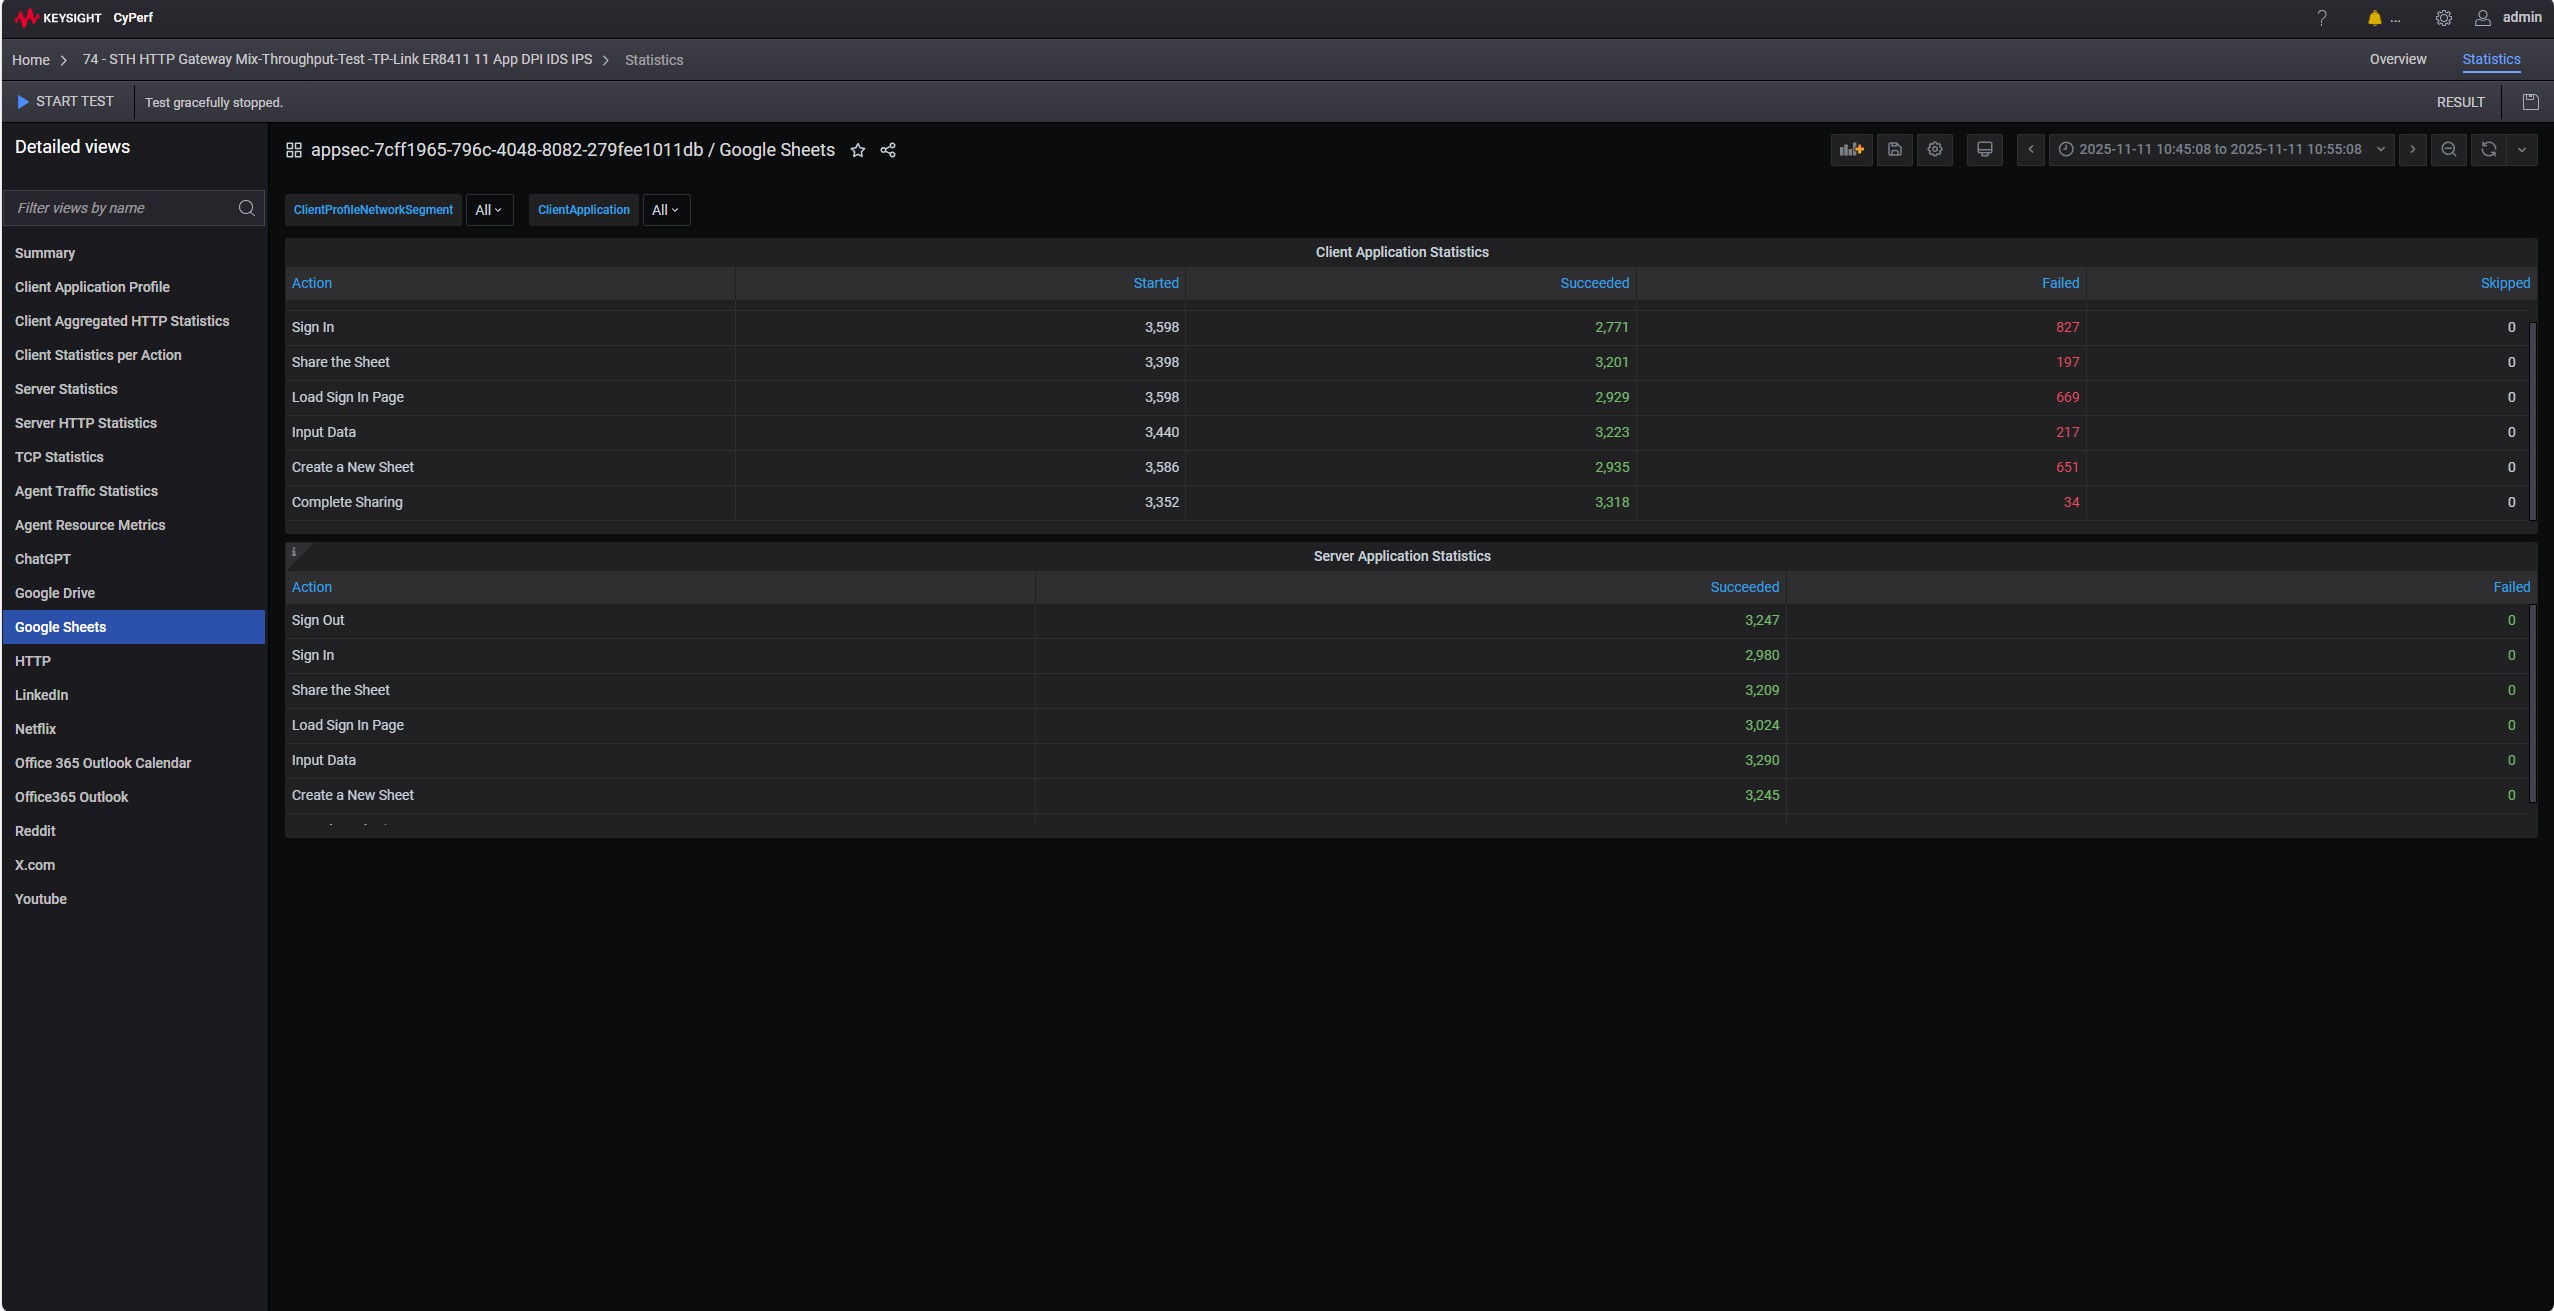Switch to the Overview tab
The height and width of the screenshot is (1311, 2554).
(2397, 59)
